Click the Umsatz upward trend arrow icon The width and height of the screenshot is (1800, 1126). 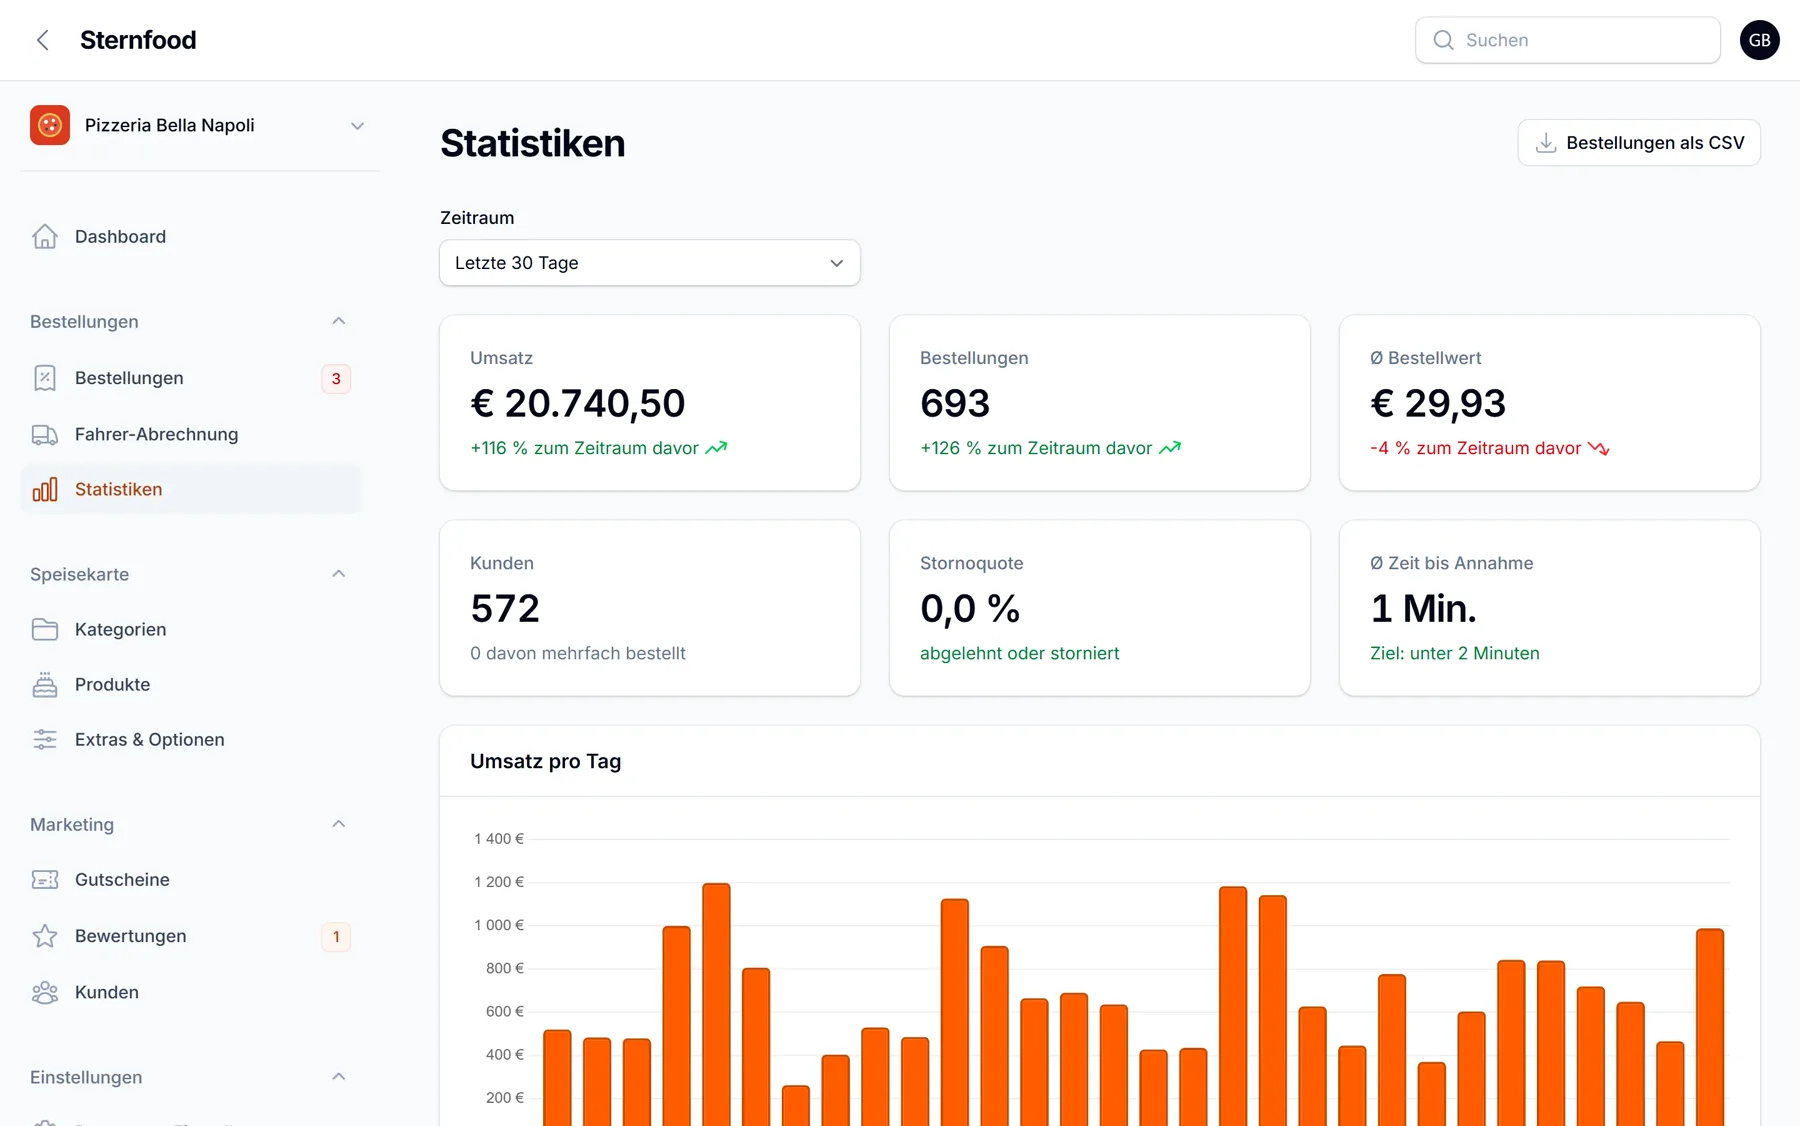pyautogui.click(x=716, y=448)
